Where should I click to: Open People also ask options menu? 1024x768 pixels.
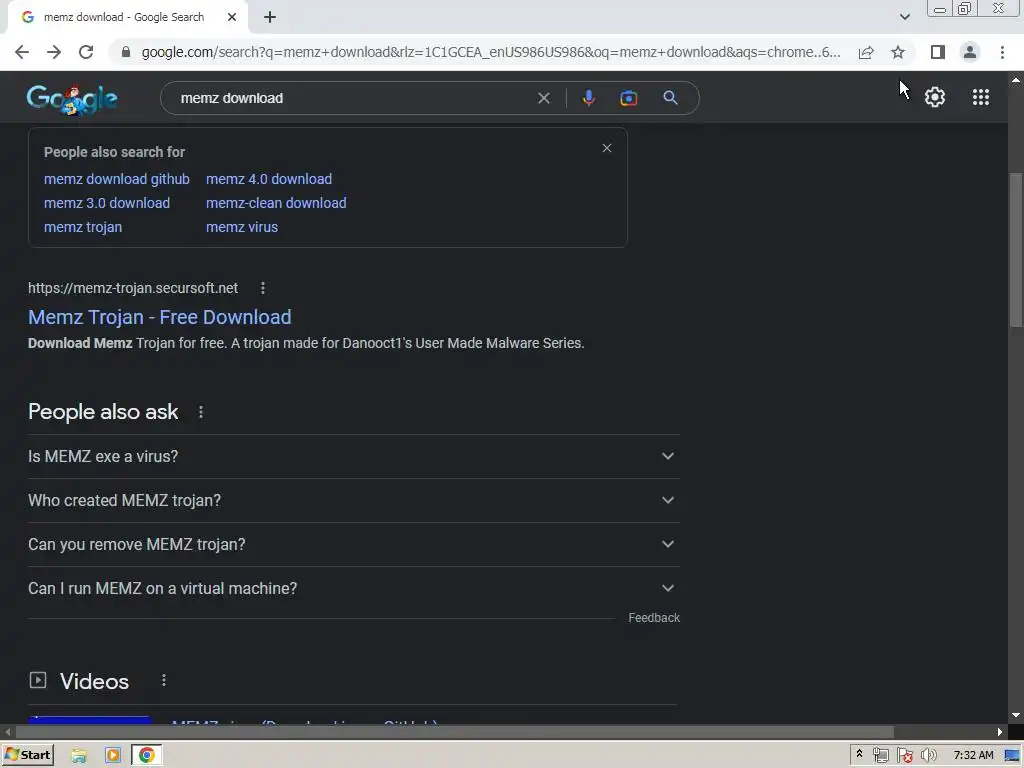[x=200, y=412]
